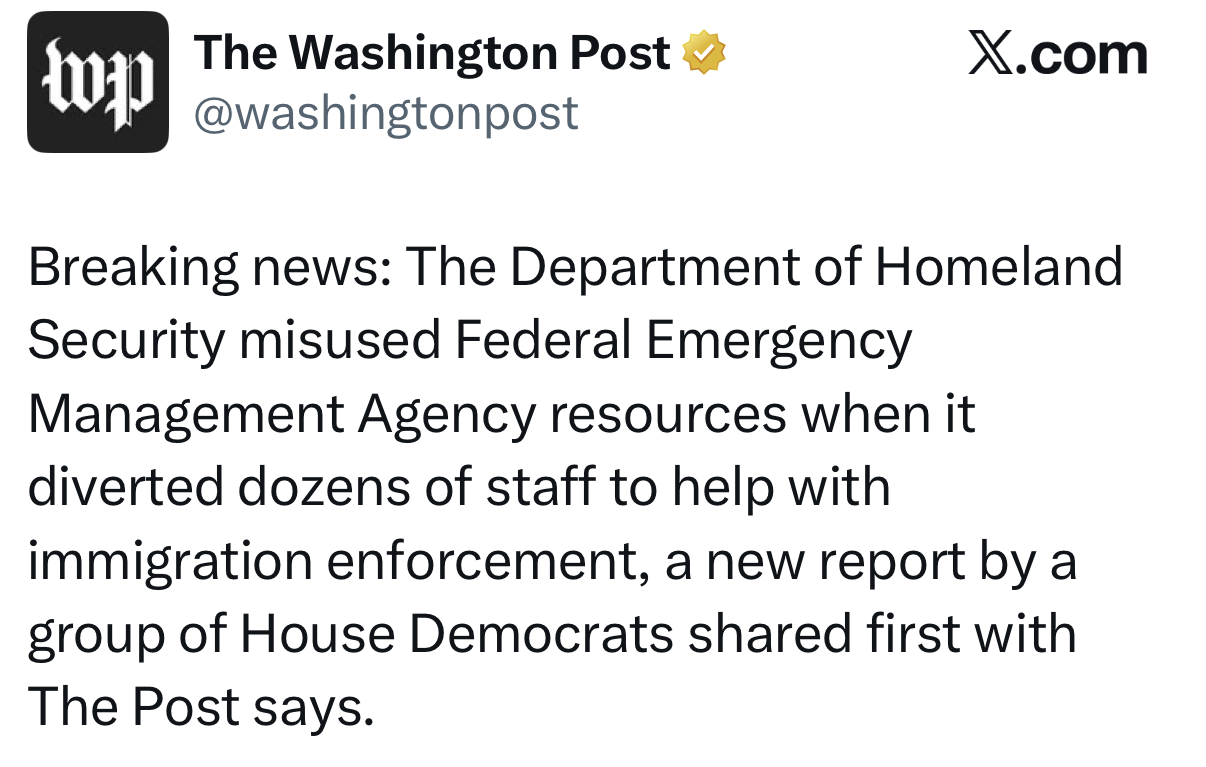
Task: Click the gold verified checkmark badge
Action: [x=704, y=53]
